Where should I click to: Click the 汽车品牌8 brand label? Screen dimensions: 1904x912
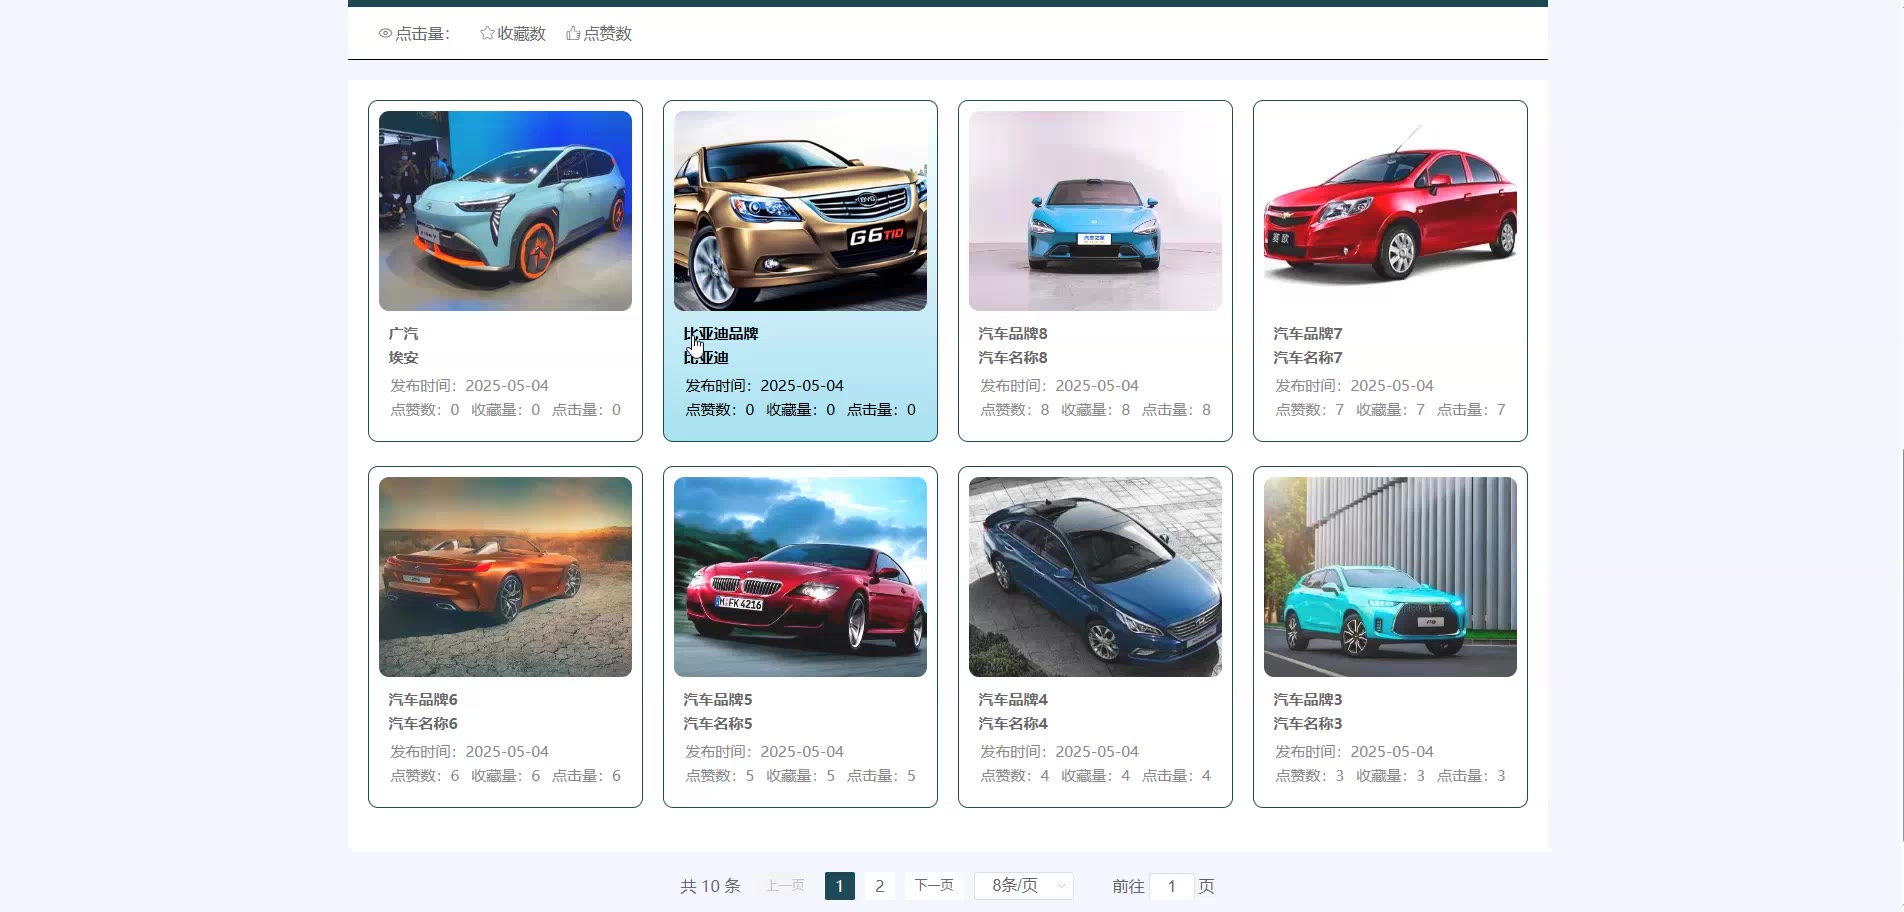point(1013,334)
